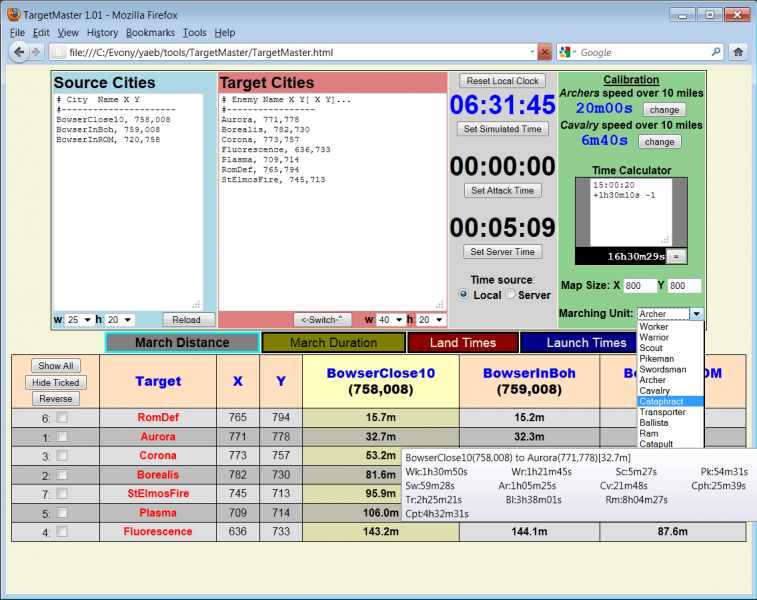Switch to the Launch Times tab
Viewport: 757px width, 600px height.
(x=587, y=343)
